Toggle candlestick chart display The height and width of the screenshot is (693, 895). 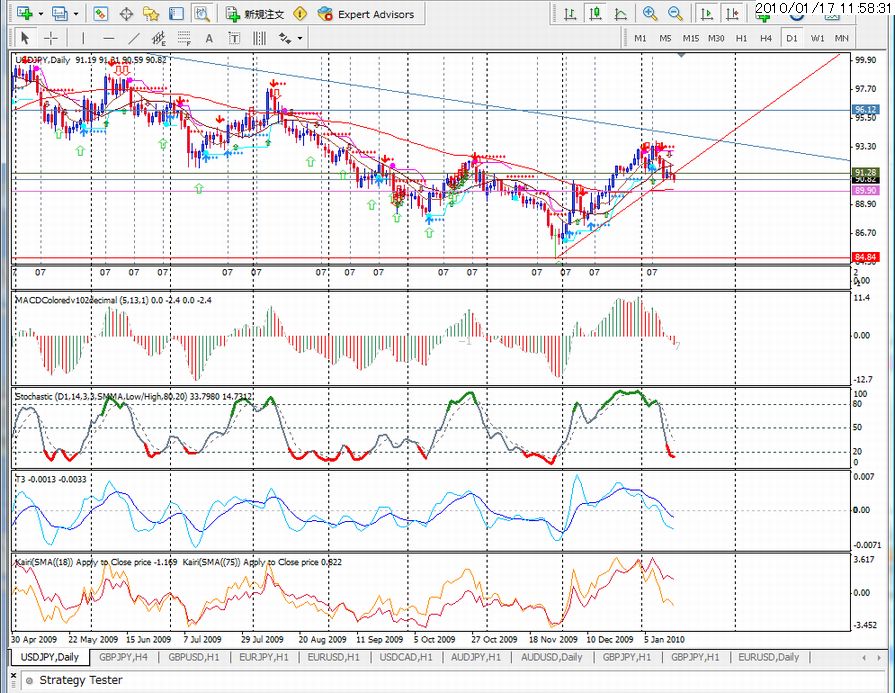coord(595,14)
